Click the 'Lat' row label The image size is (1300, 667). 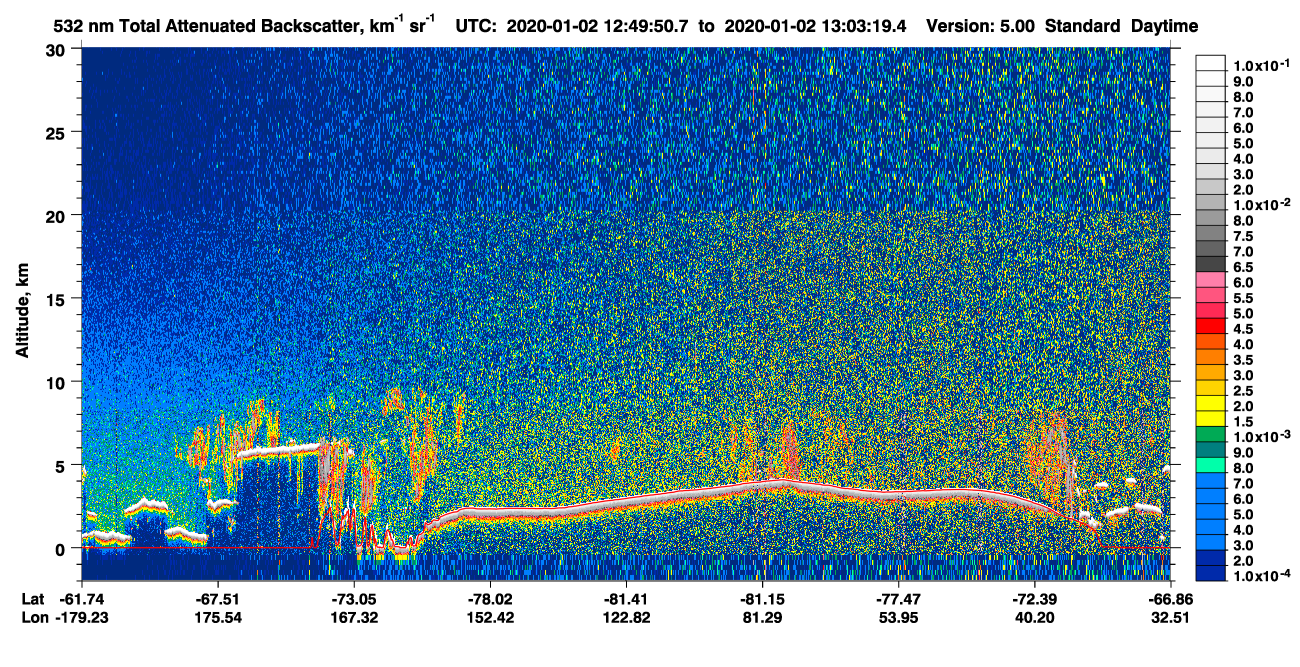coord(33,599)
